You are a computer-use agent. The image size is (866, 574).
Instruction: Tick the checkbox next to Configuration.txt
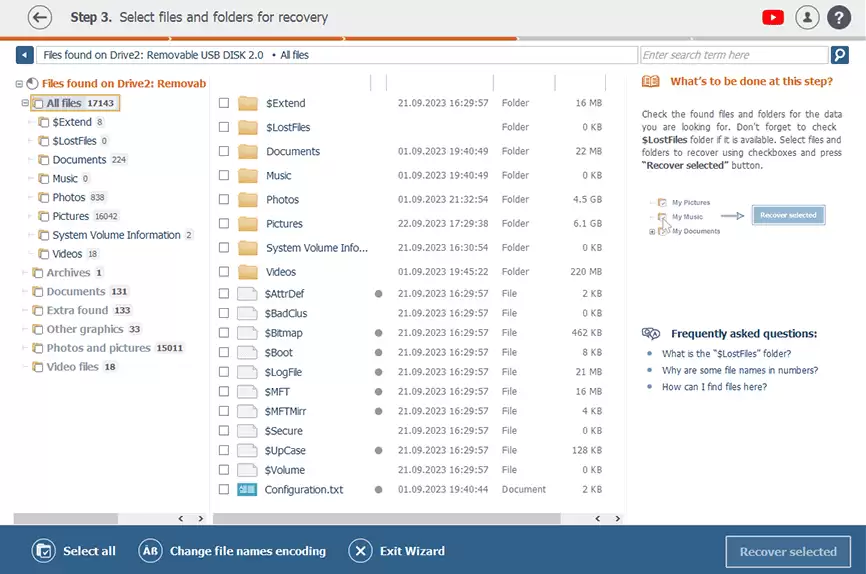pyautogui.click(x=224, y=490)
